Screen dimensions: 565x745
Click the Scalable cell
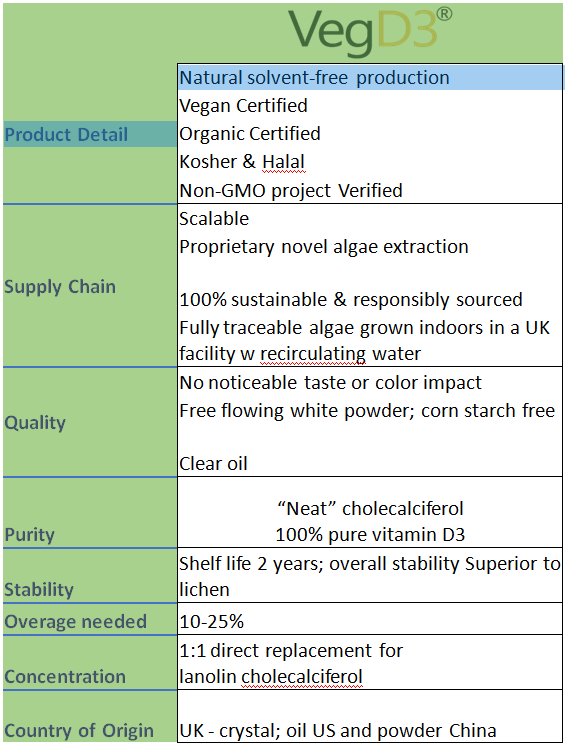click(370, 219)
